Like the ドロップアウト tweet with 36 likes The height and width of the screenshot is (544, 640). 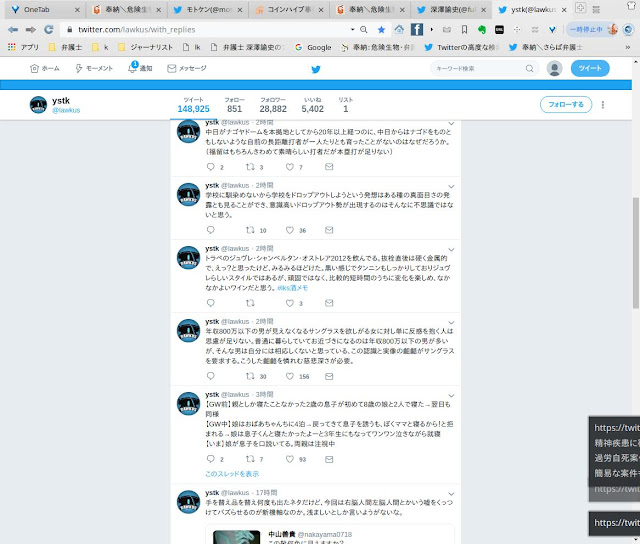(290, 230)
